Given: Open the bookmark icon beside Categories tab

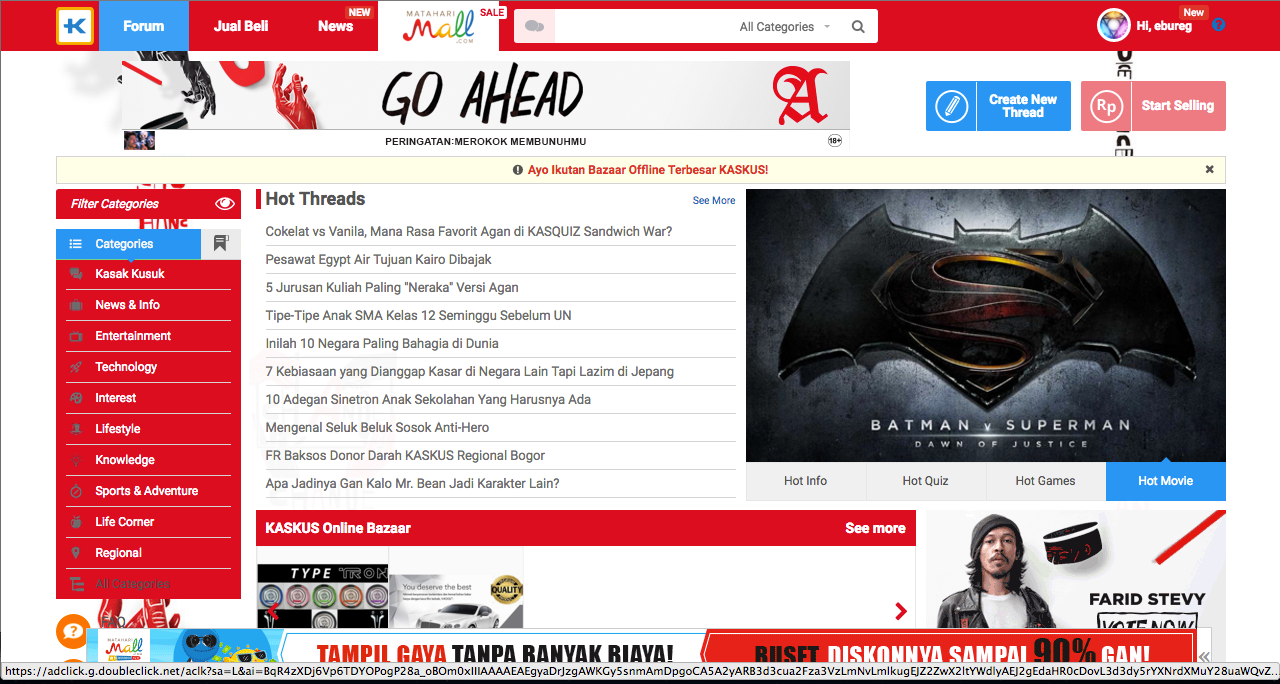Looking at the screenshot, I should pyautogui.click(x=221, y=243).
